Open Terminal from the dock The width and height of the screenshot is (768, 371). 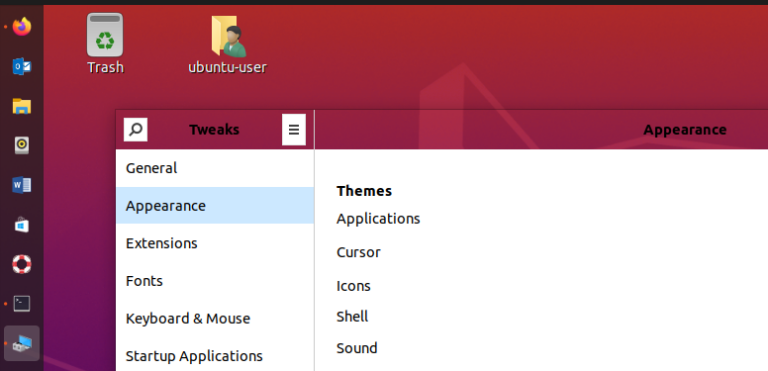tap(22, 304)
